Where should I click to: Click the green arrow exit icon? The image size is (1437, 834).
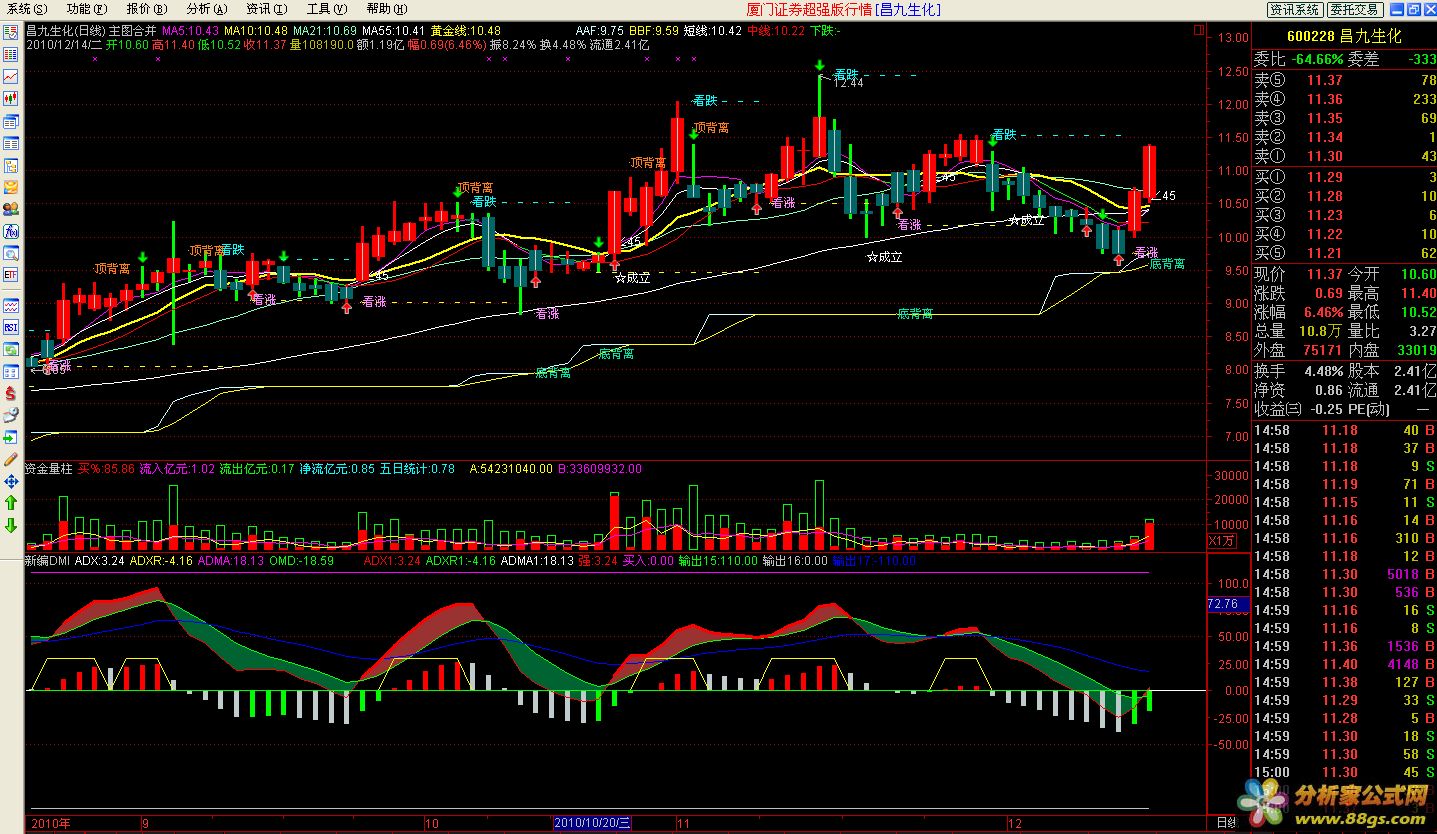(11, 438)
